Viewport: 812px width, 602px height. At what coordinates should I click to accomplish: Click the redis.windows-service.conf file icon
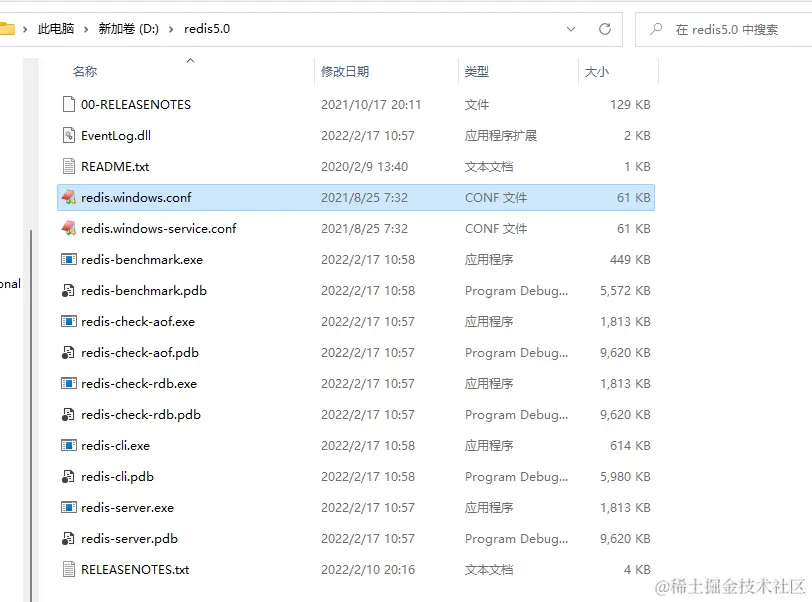coord(69,228)
